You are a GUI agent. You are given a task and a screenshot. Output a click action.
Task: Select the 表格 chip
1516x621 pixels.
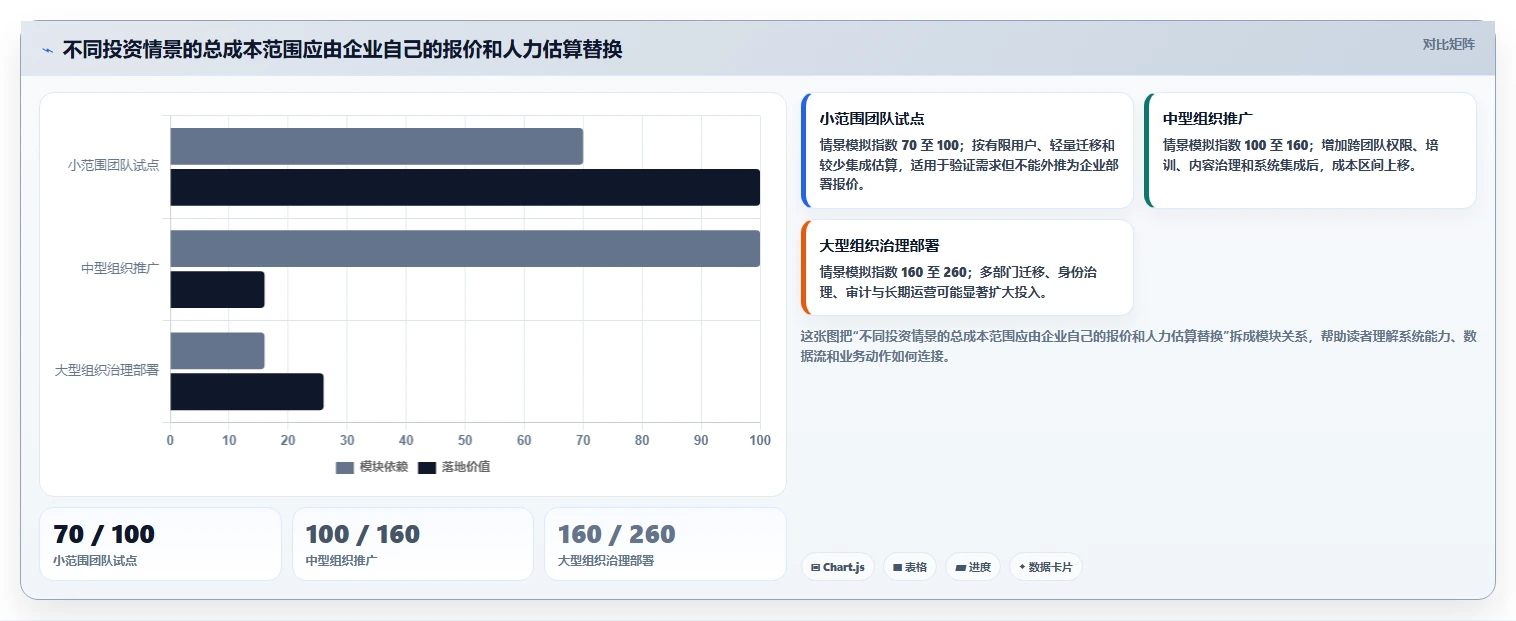911,567
